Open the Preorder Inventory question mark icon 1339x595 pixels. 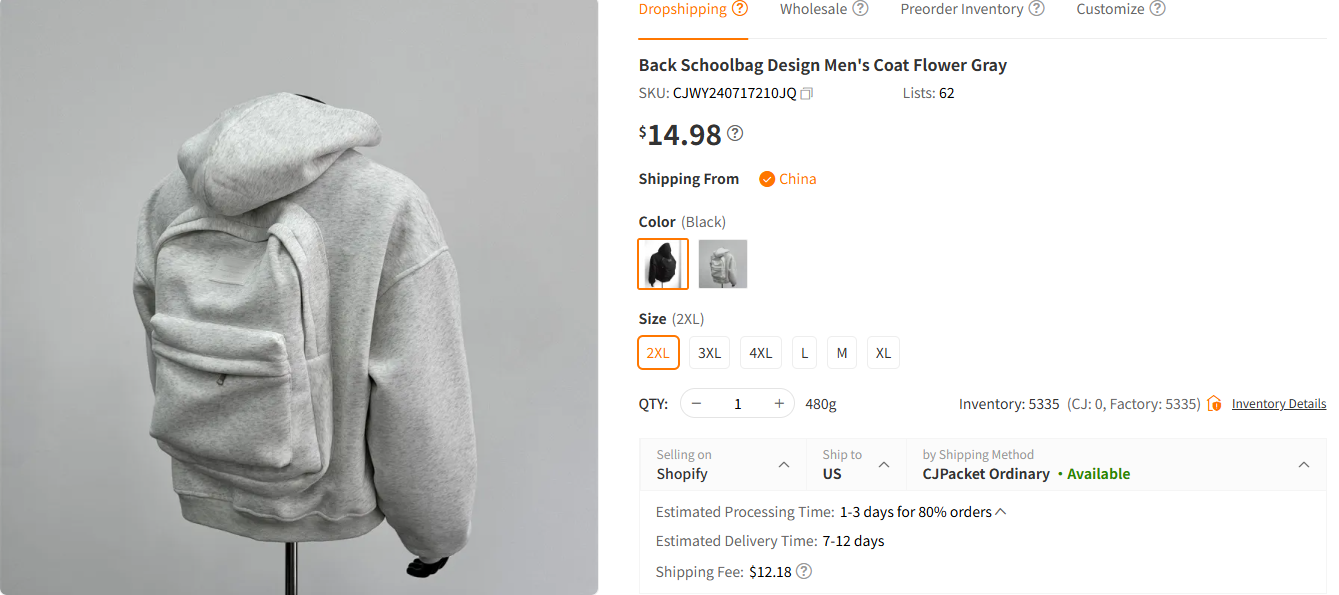1037,8
